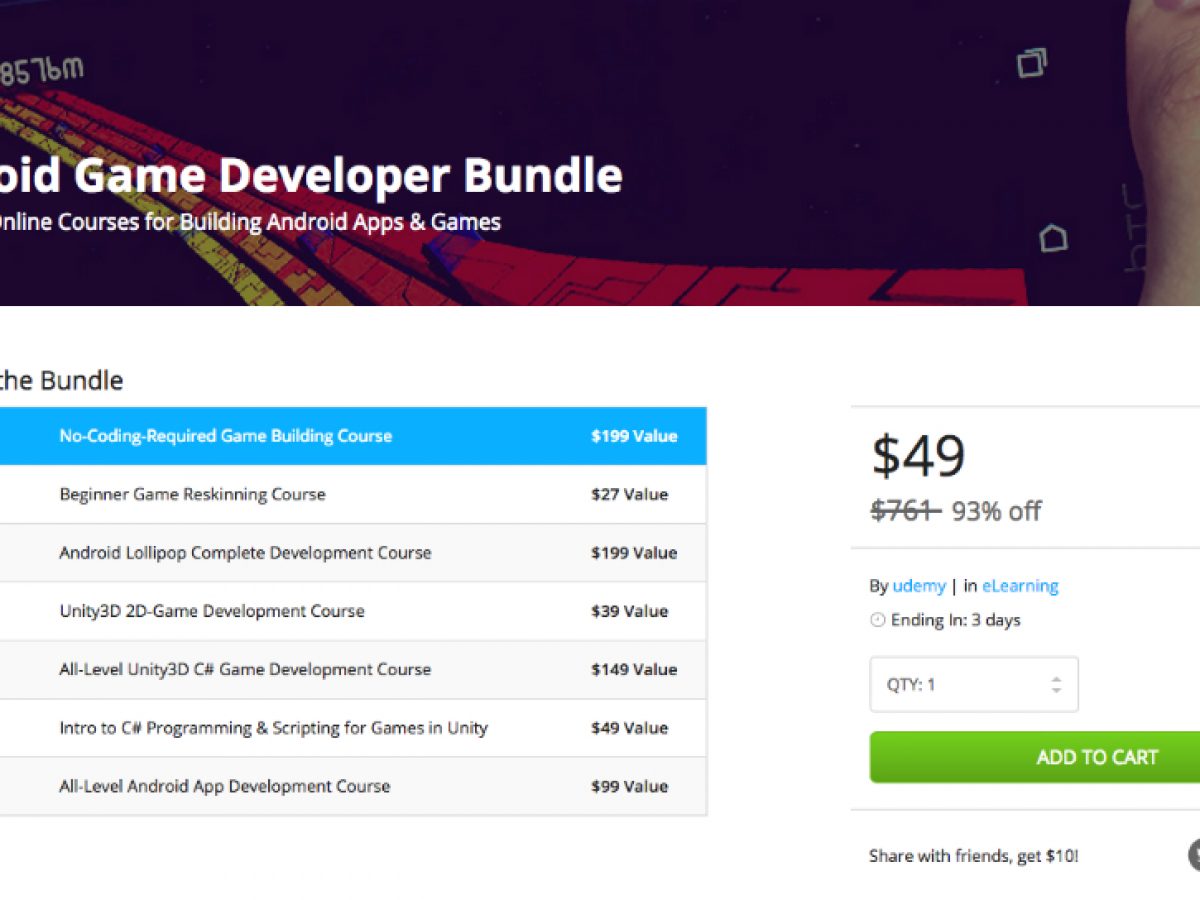The image size is (1200, 900).
Task: Click the home icon in the banner image
Action: 1053,238
